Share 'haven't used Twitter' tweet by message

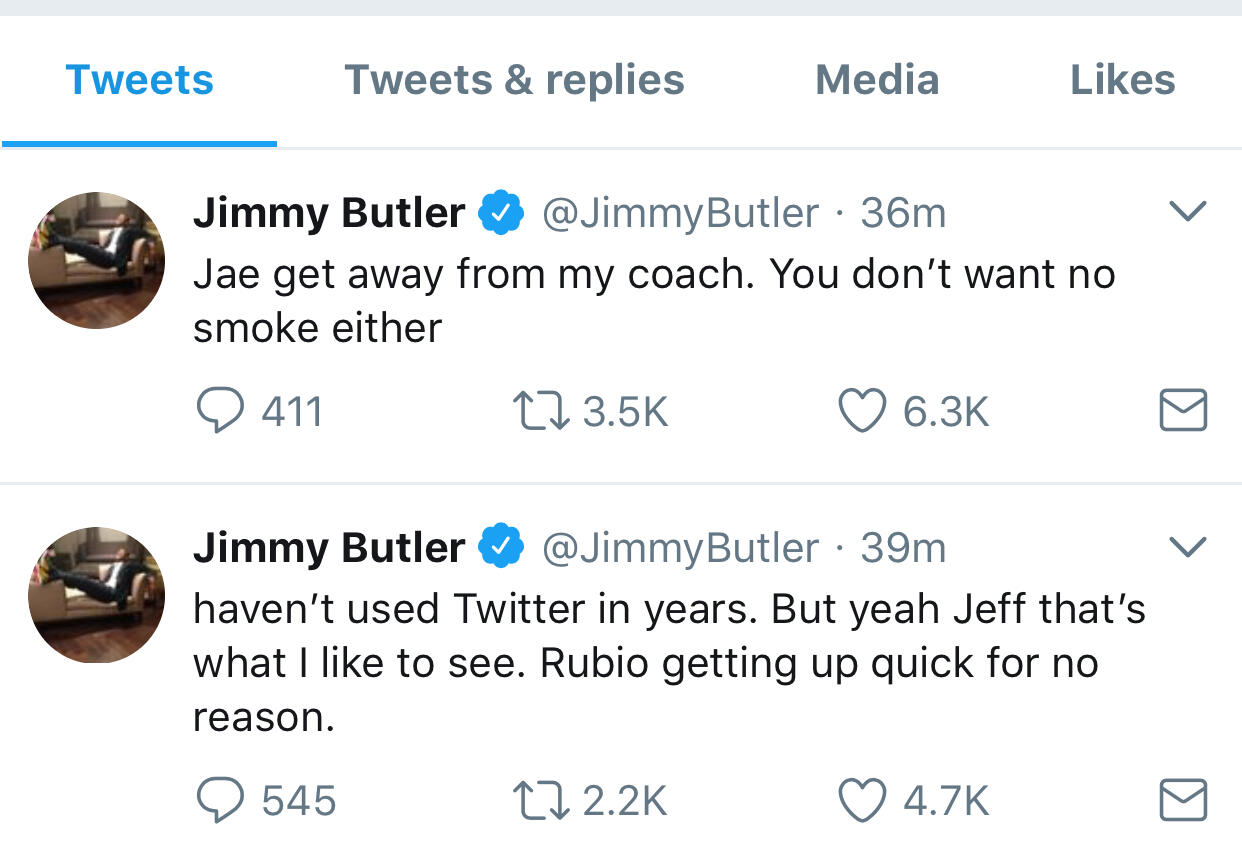pos(1183,800)
